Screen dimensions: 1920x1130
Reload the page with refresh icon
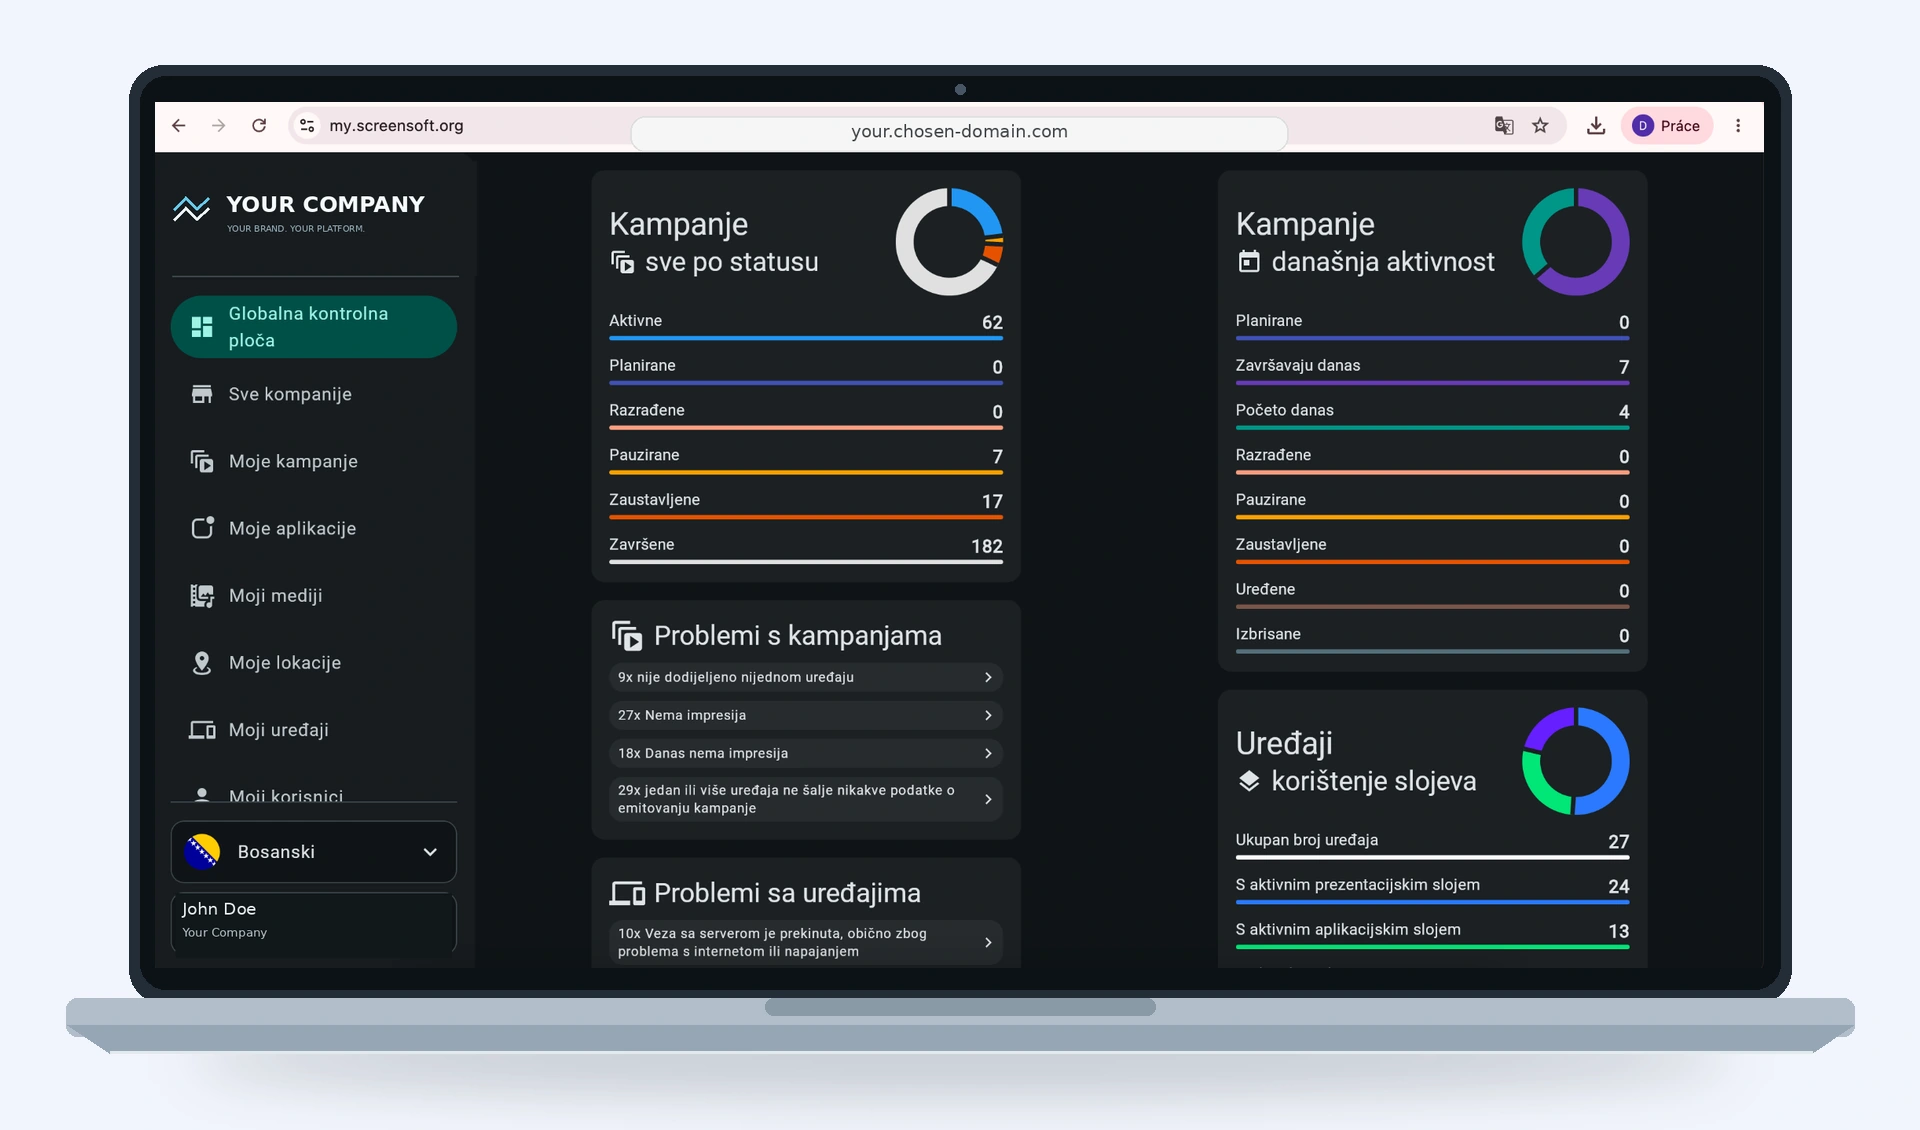(x=259, y=126)
